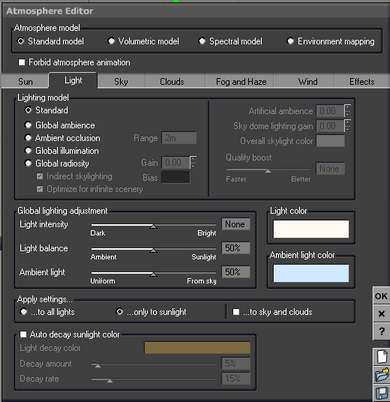Click the new atmosphere page icon
The height and width of the screenshot is (402, 390).
click(382, 356)
